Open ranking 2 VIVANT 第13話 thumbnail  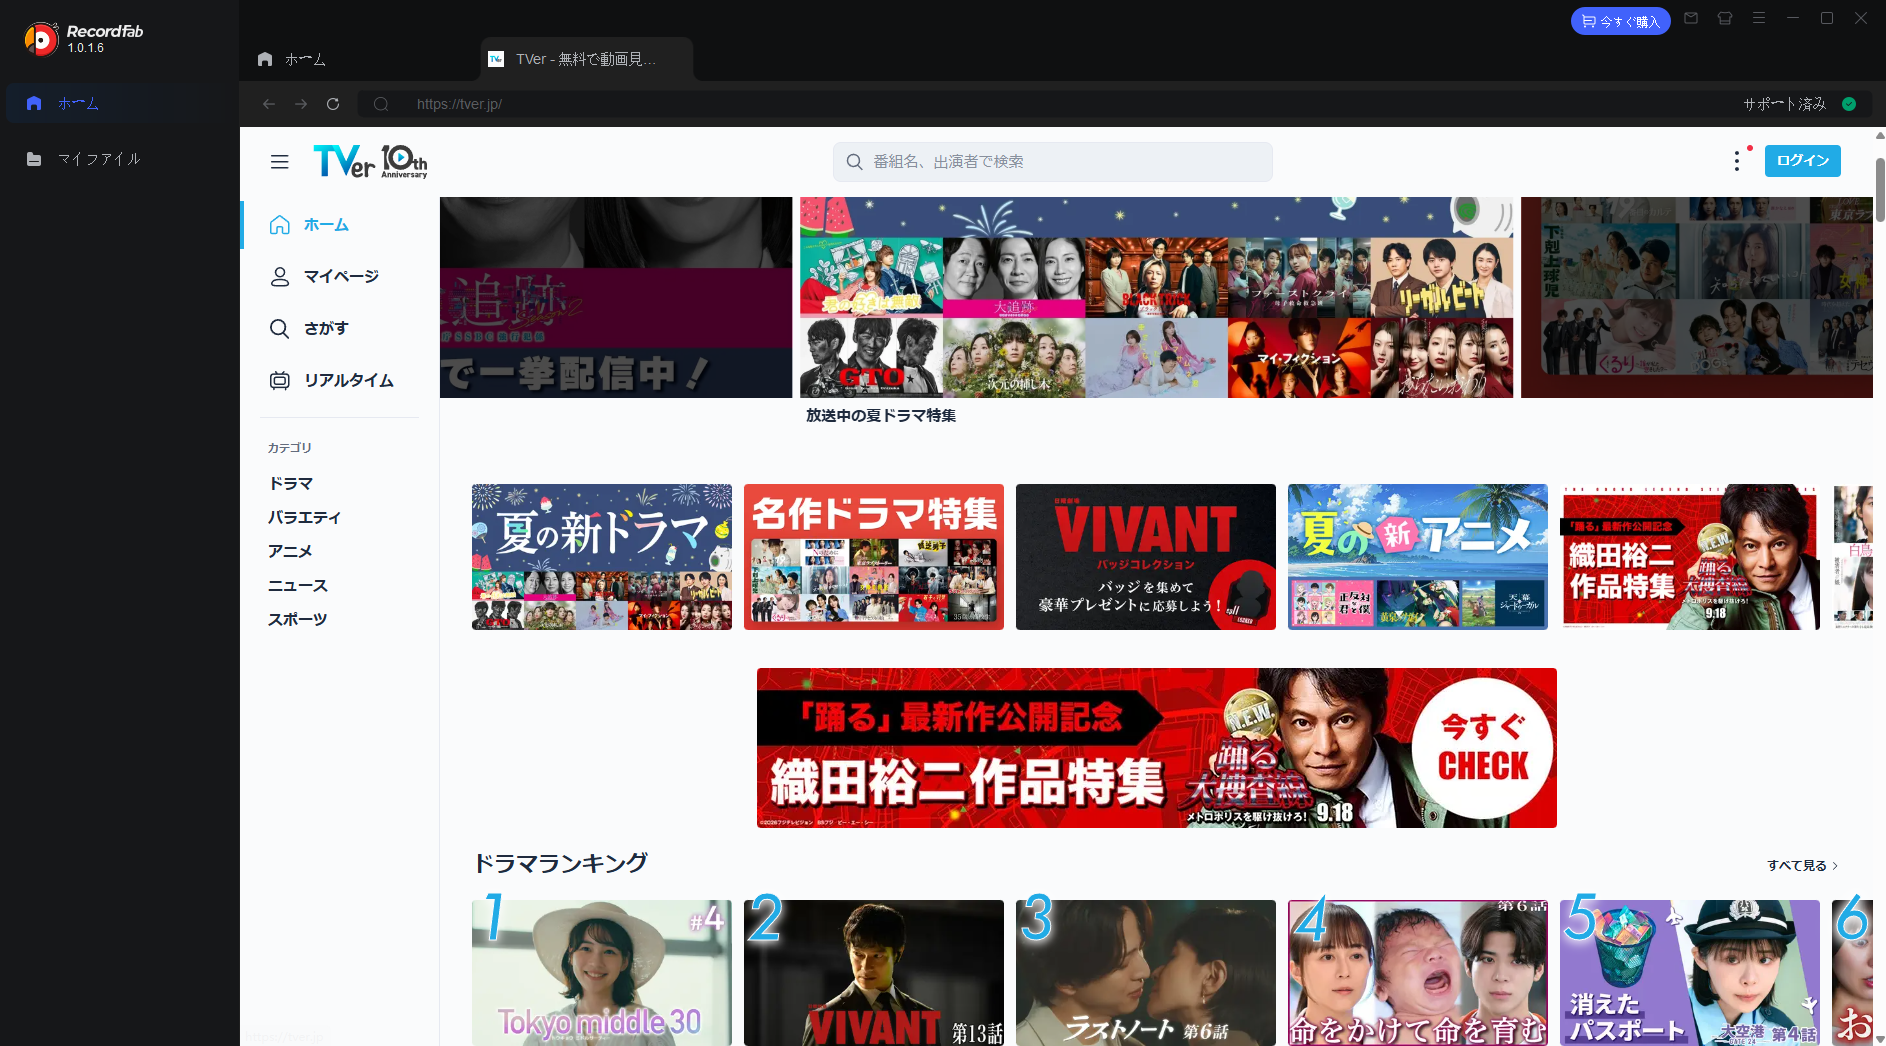tap(874, 973)
